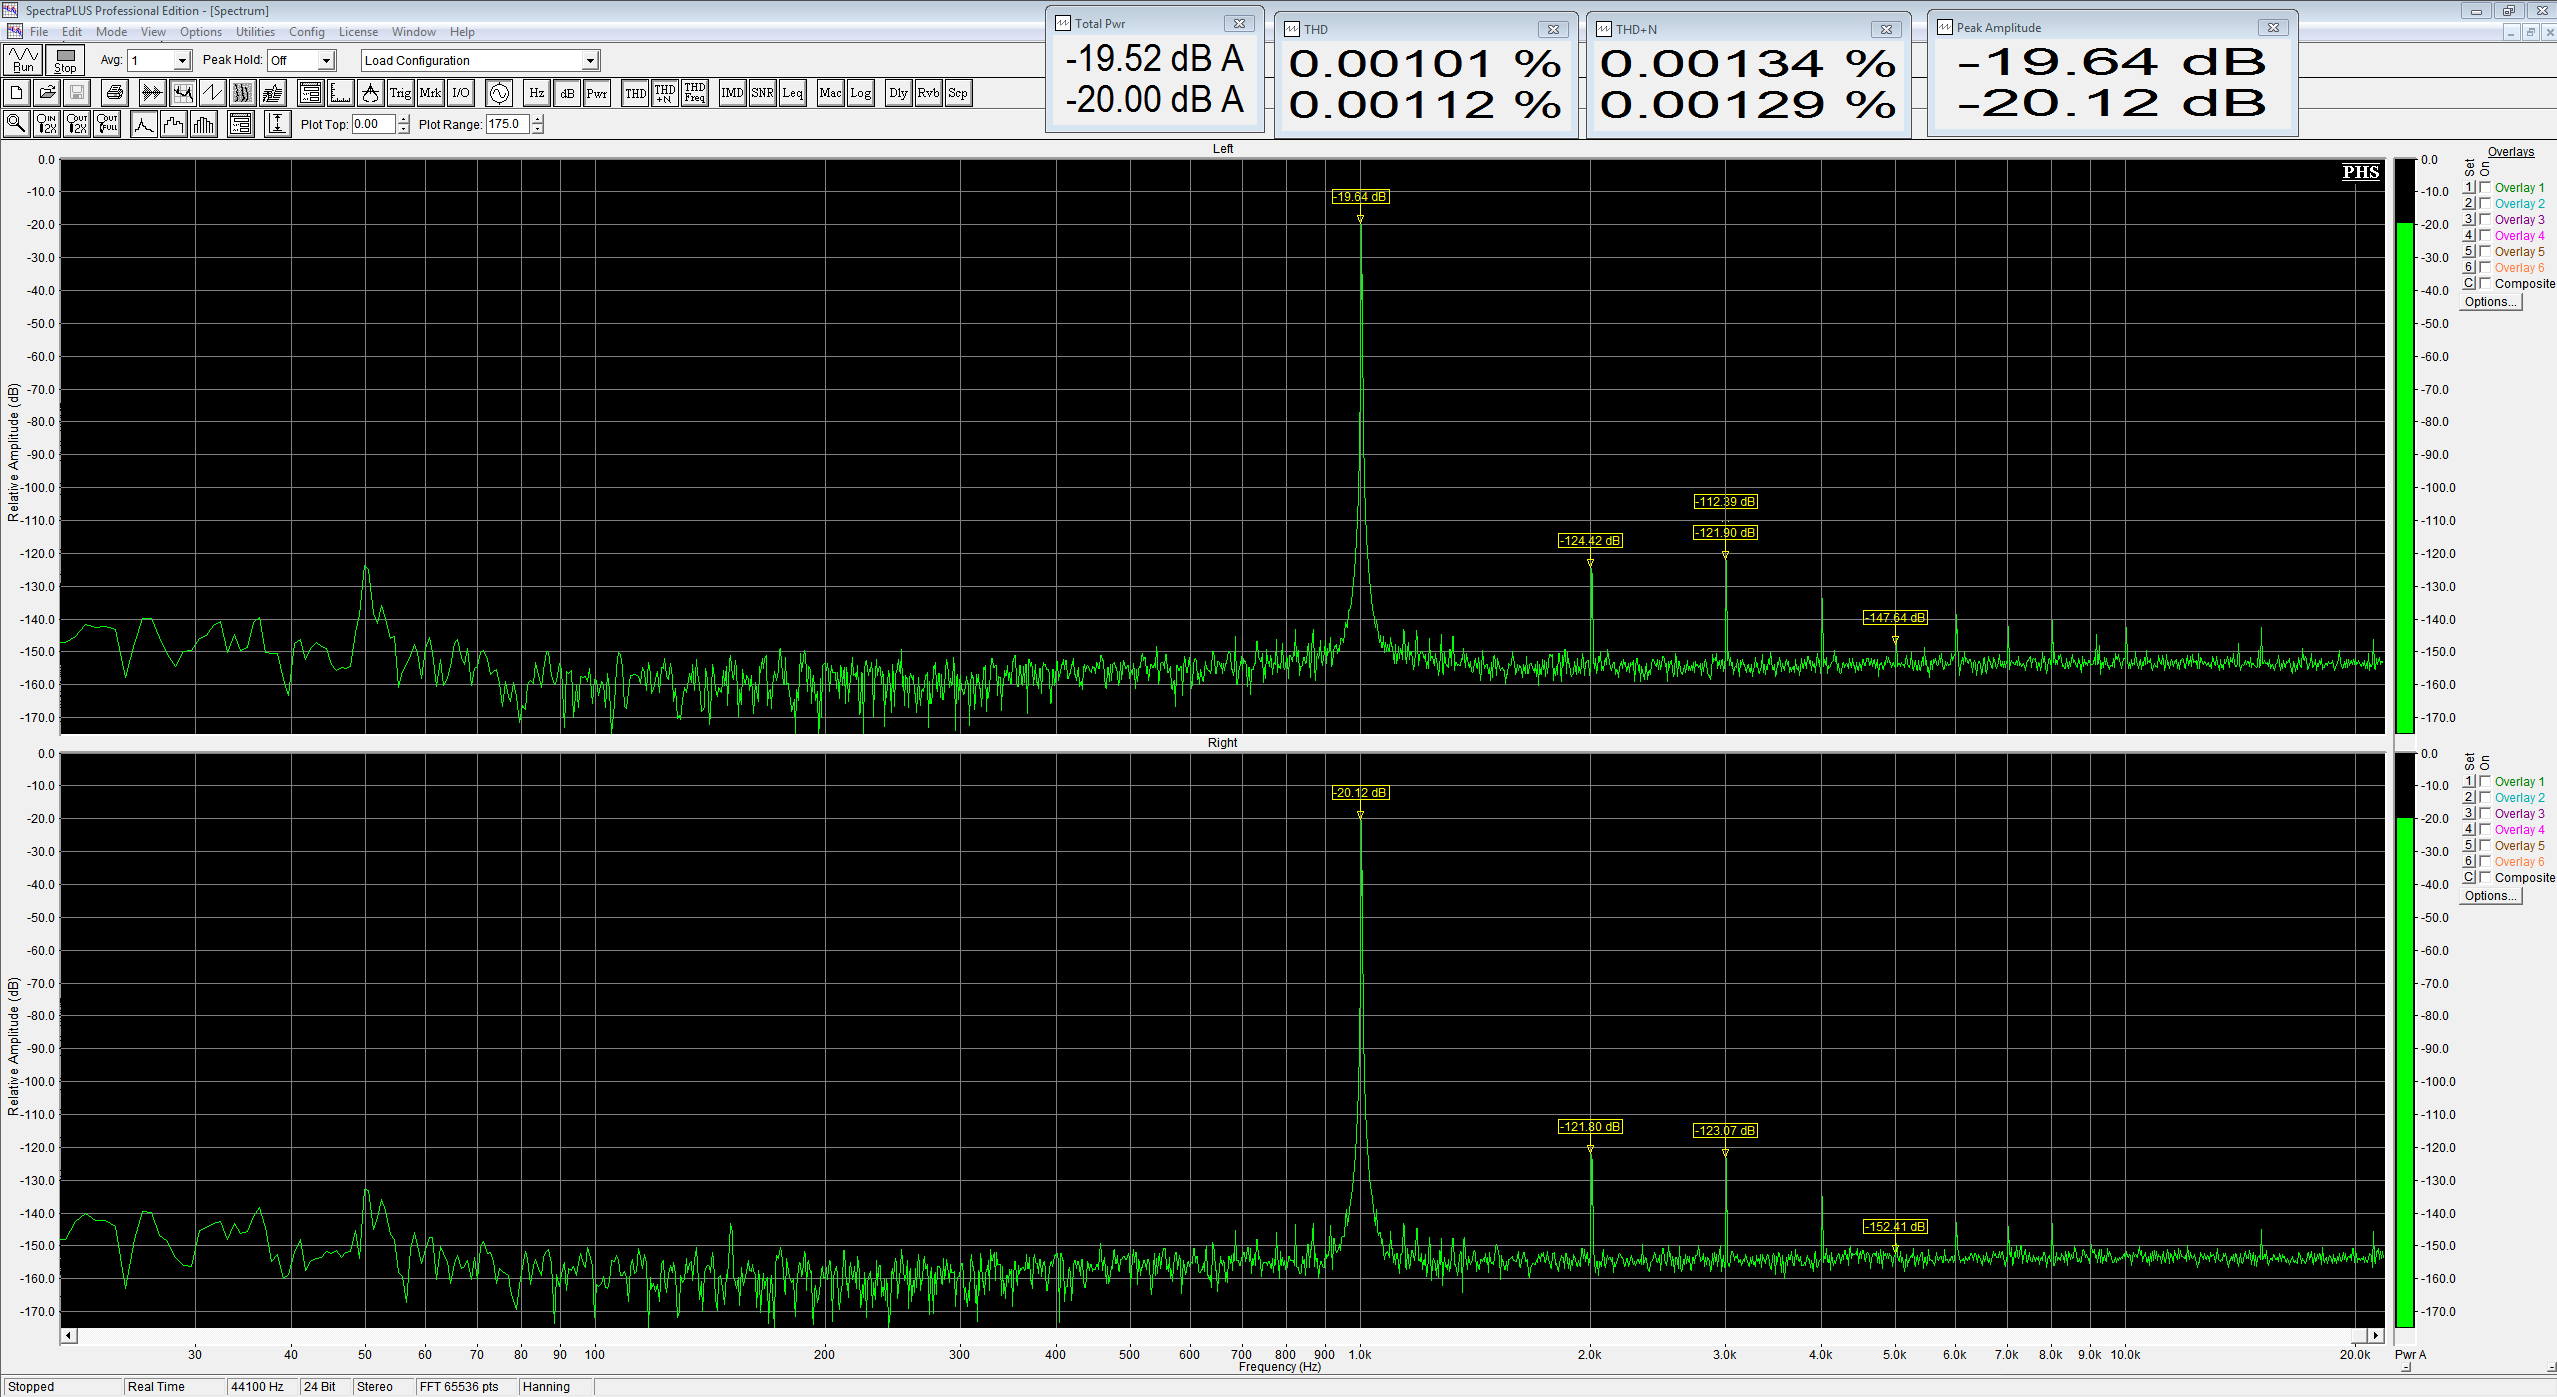Enable Overlay 2 checkbox in Left panel

point(2485,203)
